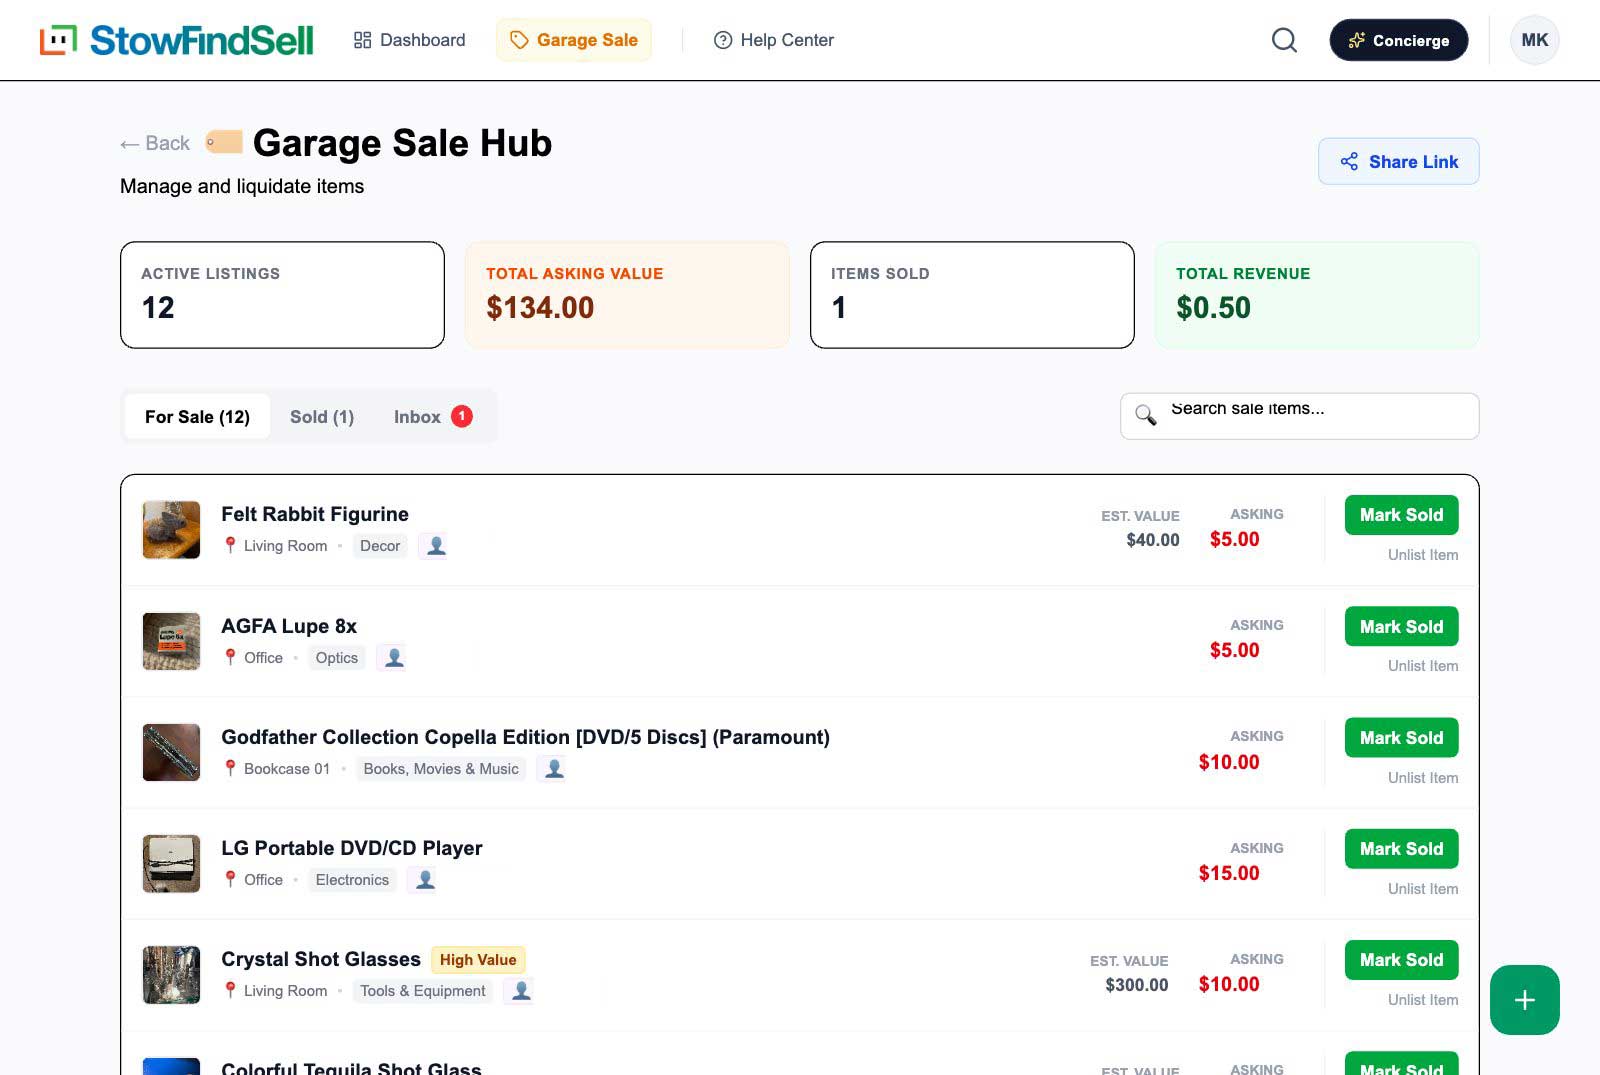The image size is (1600, 1075).
Task: Click person icon on AGFA Lupe 8x row
Action: pos(394,658)
